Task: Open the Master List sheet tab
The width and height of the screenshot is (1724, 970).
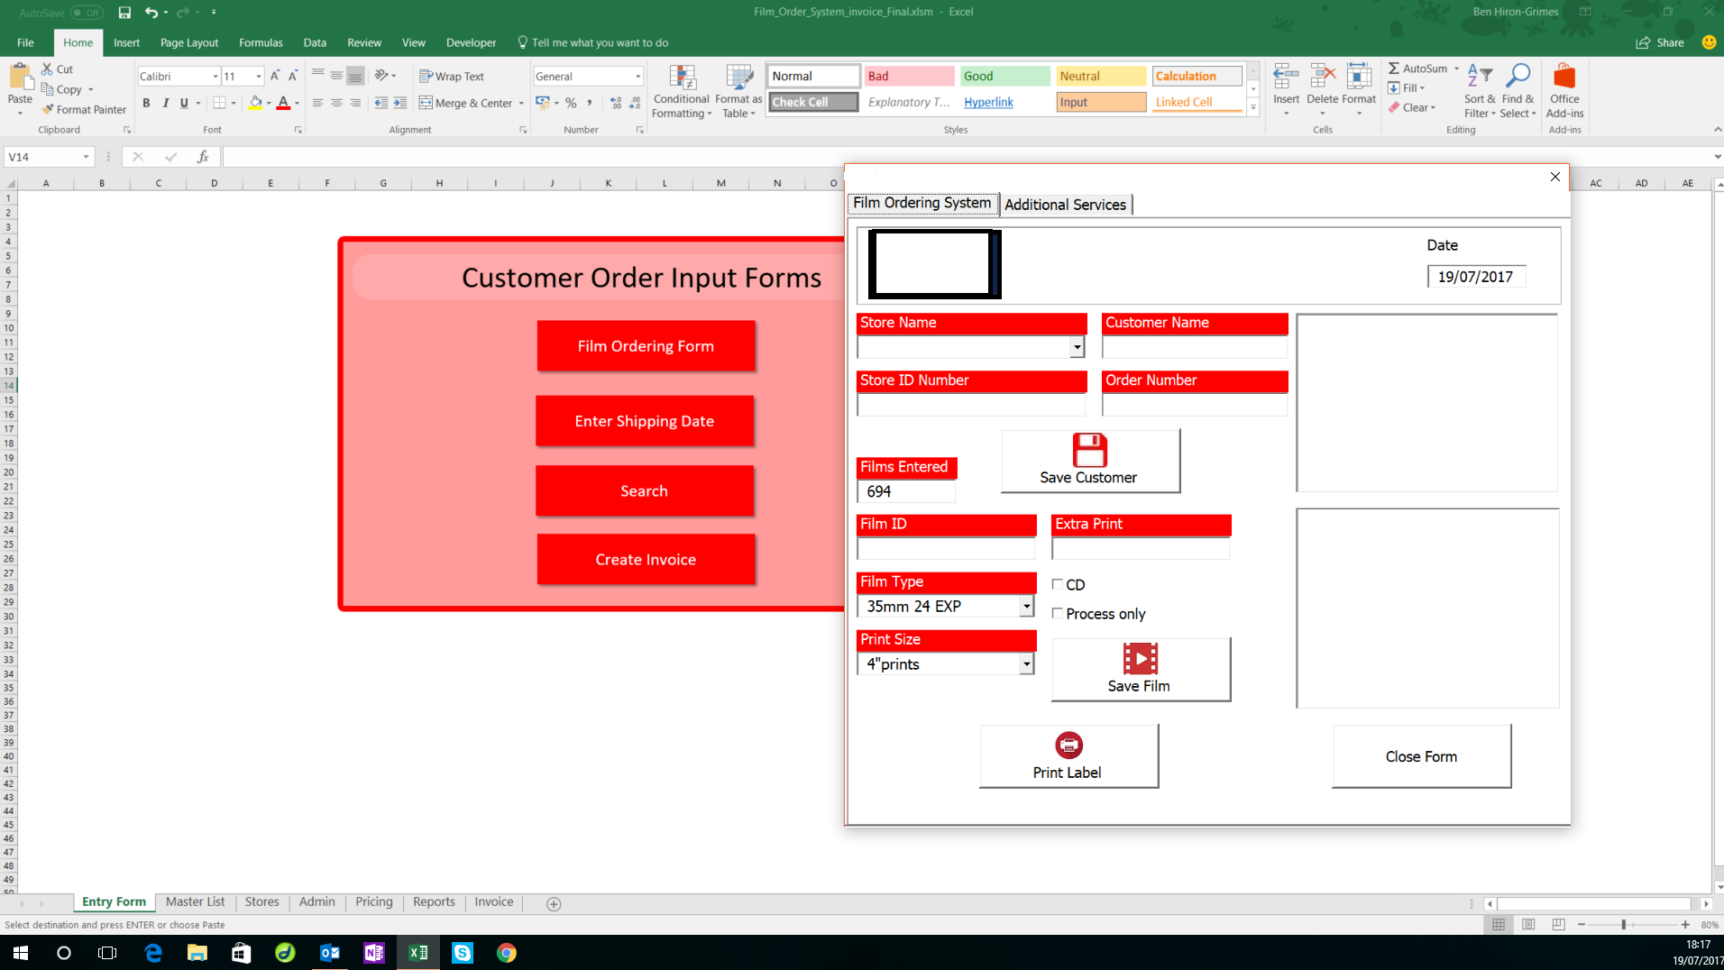Action: [x=195, y=902]
